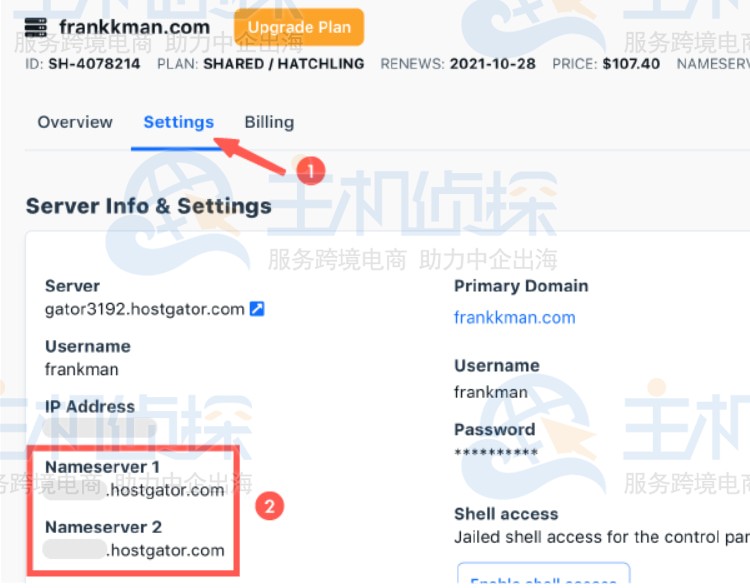Open the frankkman.com primary domain link
This screenshot has width=750, height=588.
[514, 317]
